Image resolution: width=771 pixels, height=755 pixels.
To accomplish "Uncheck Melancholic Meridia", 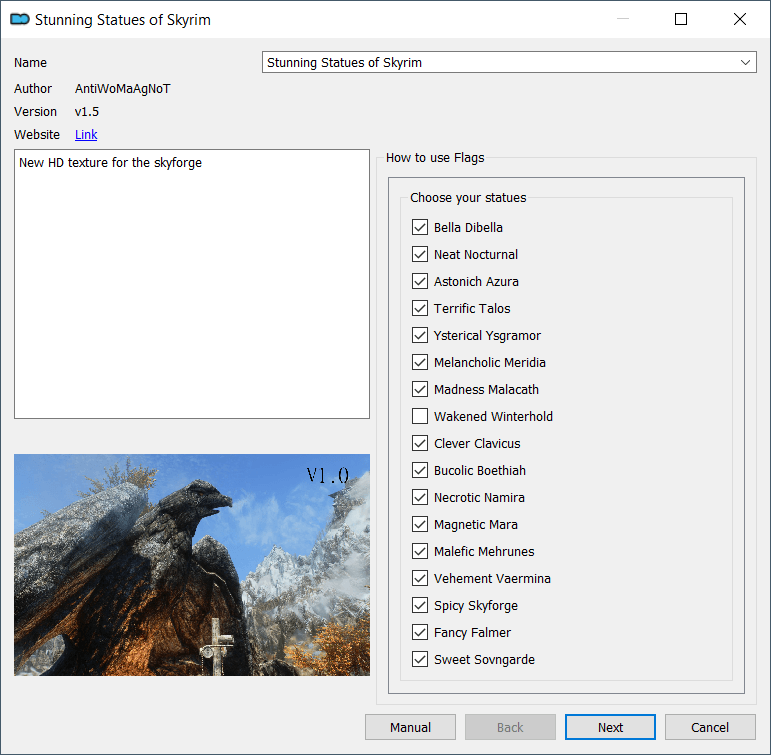I will coord(419,362).
